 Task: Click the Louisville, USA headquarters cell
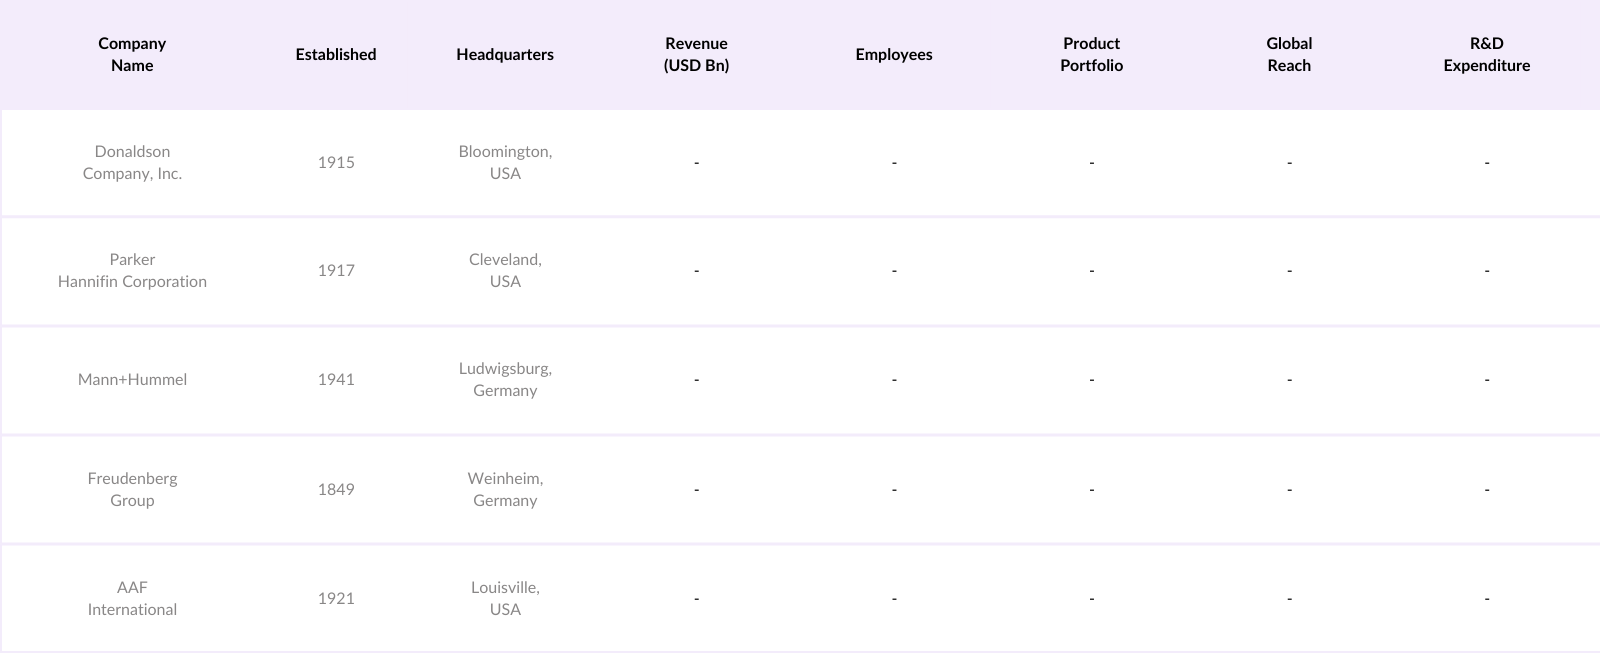505,598
